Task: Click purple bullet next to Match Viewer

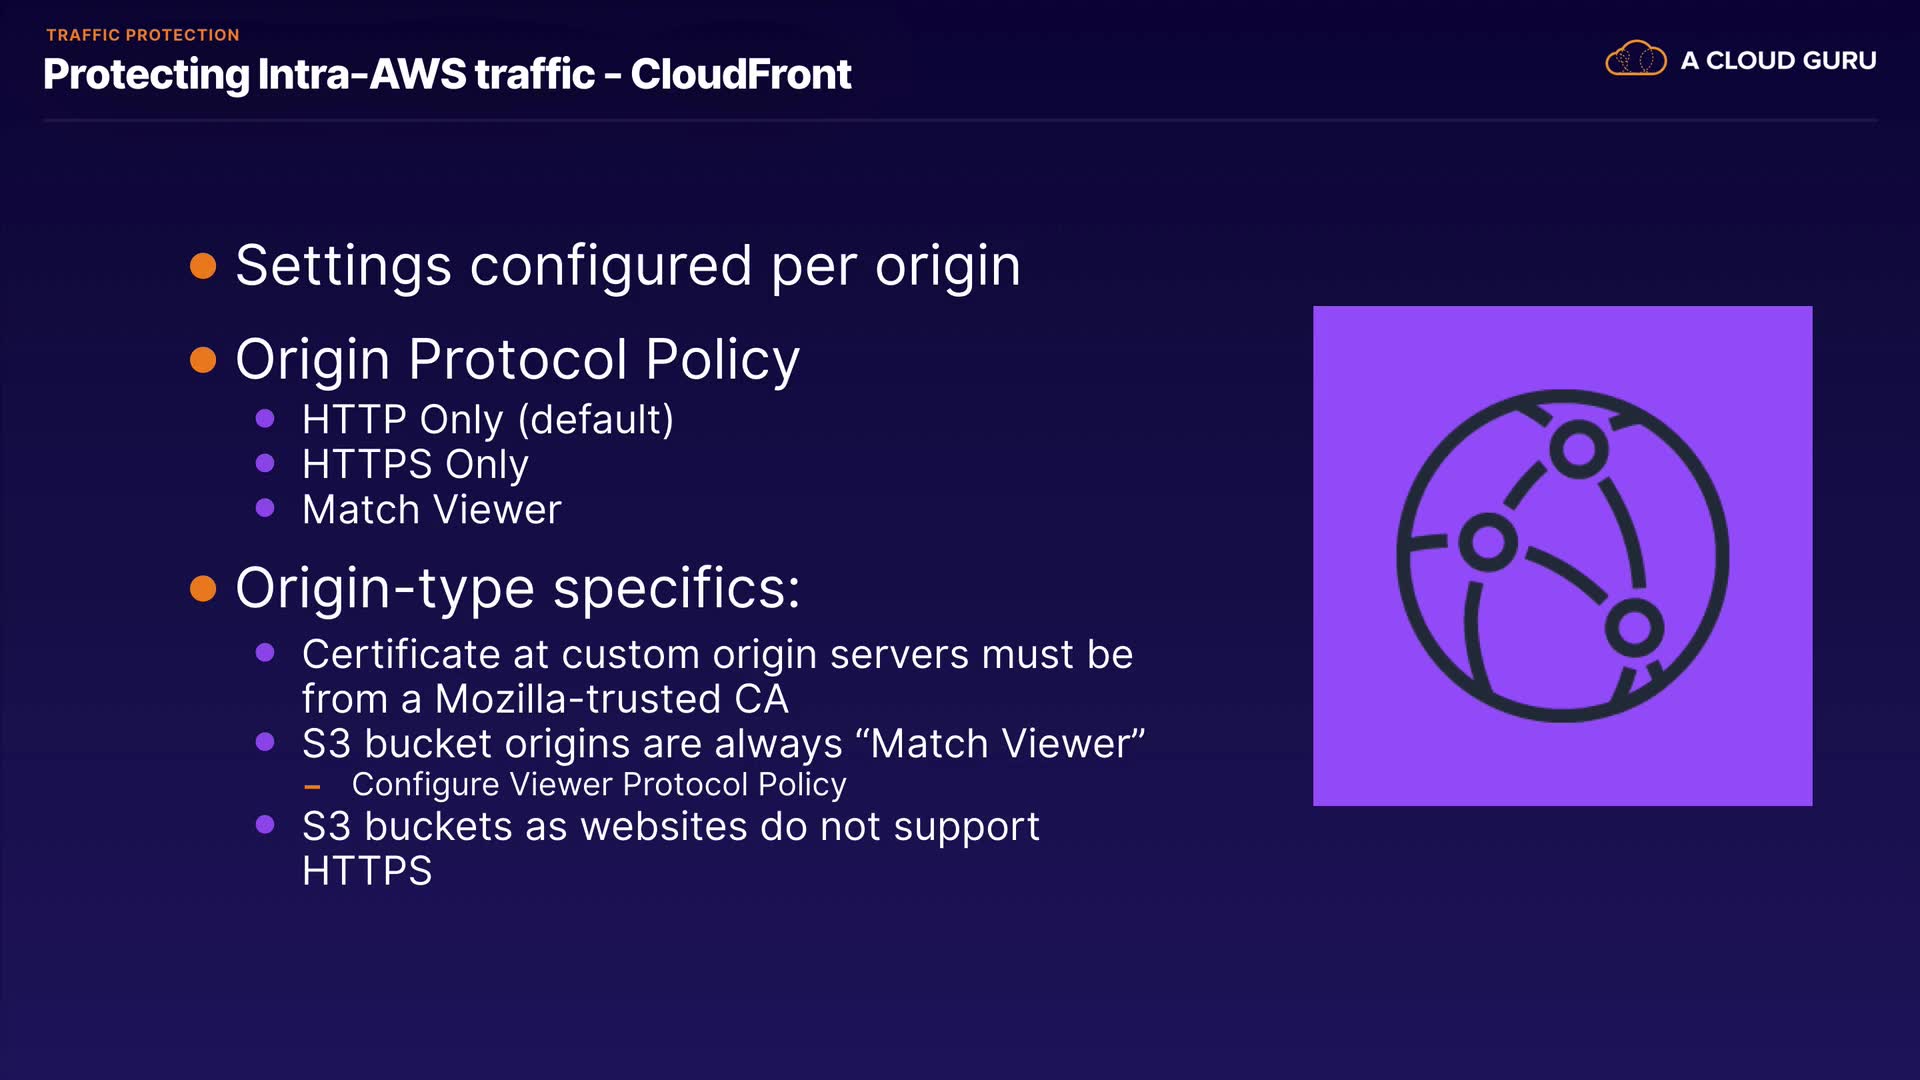Action: pos(265,508)
